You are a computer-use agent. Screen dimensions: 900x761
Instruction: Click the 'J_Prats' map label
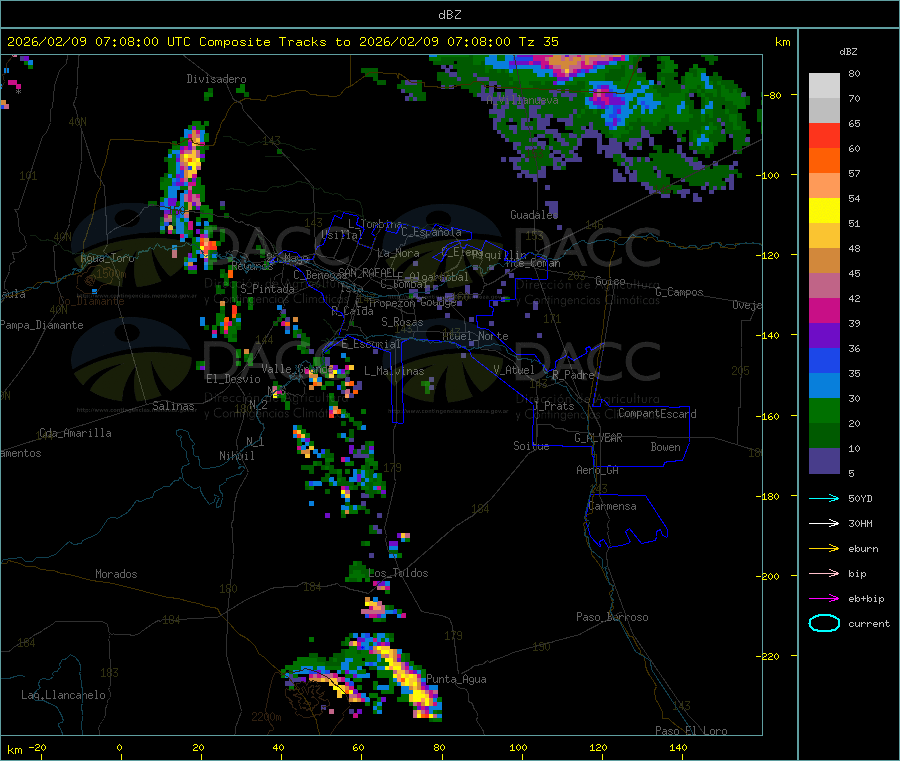tap(554, 405)
